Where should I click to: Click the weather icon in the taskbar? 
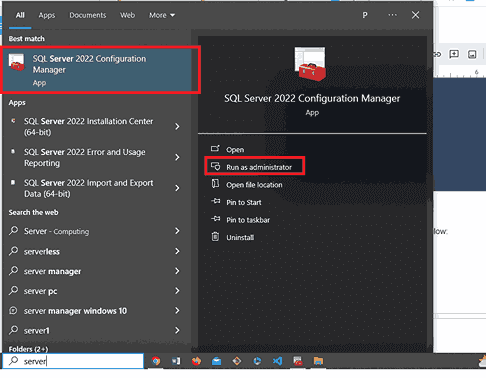(482, 361)
